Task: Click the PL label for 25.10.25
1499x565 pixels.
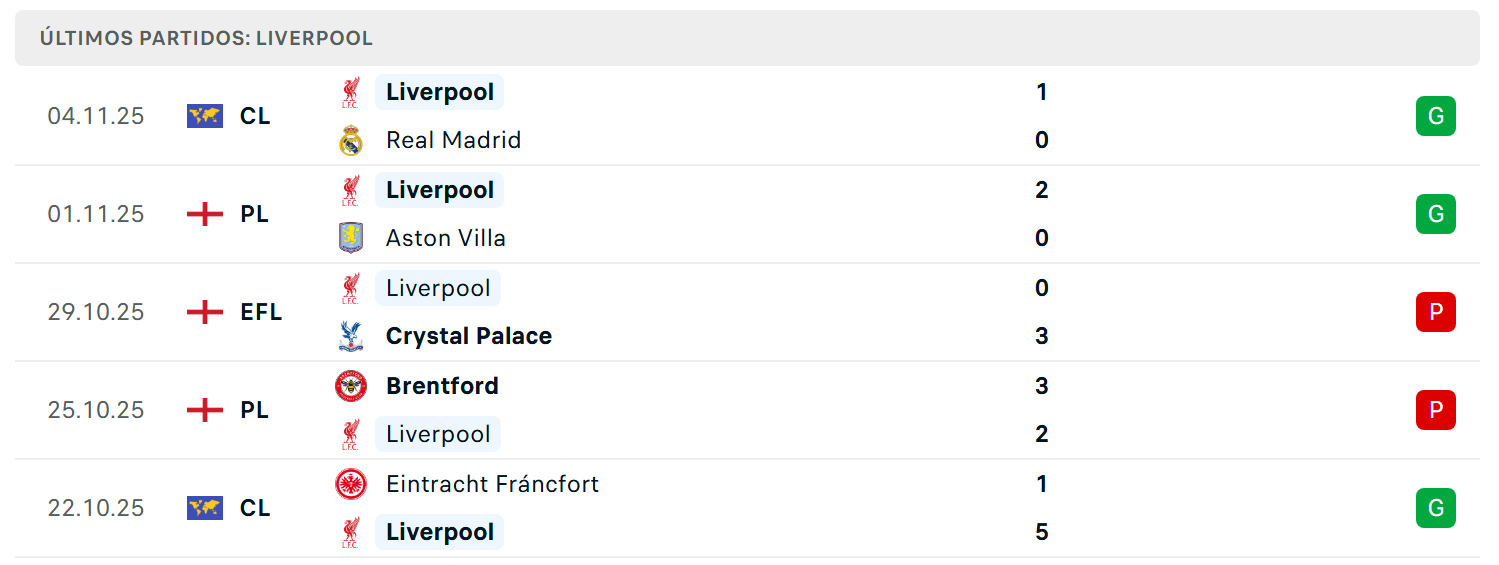Action: tap(255, 410)
